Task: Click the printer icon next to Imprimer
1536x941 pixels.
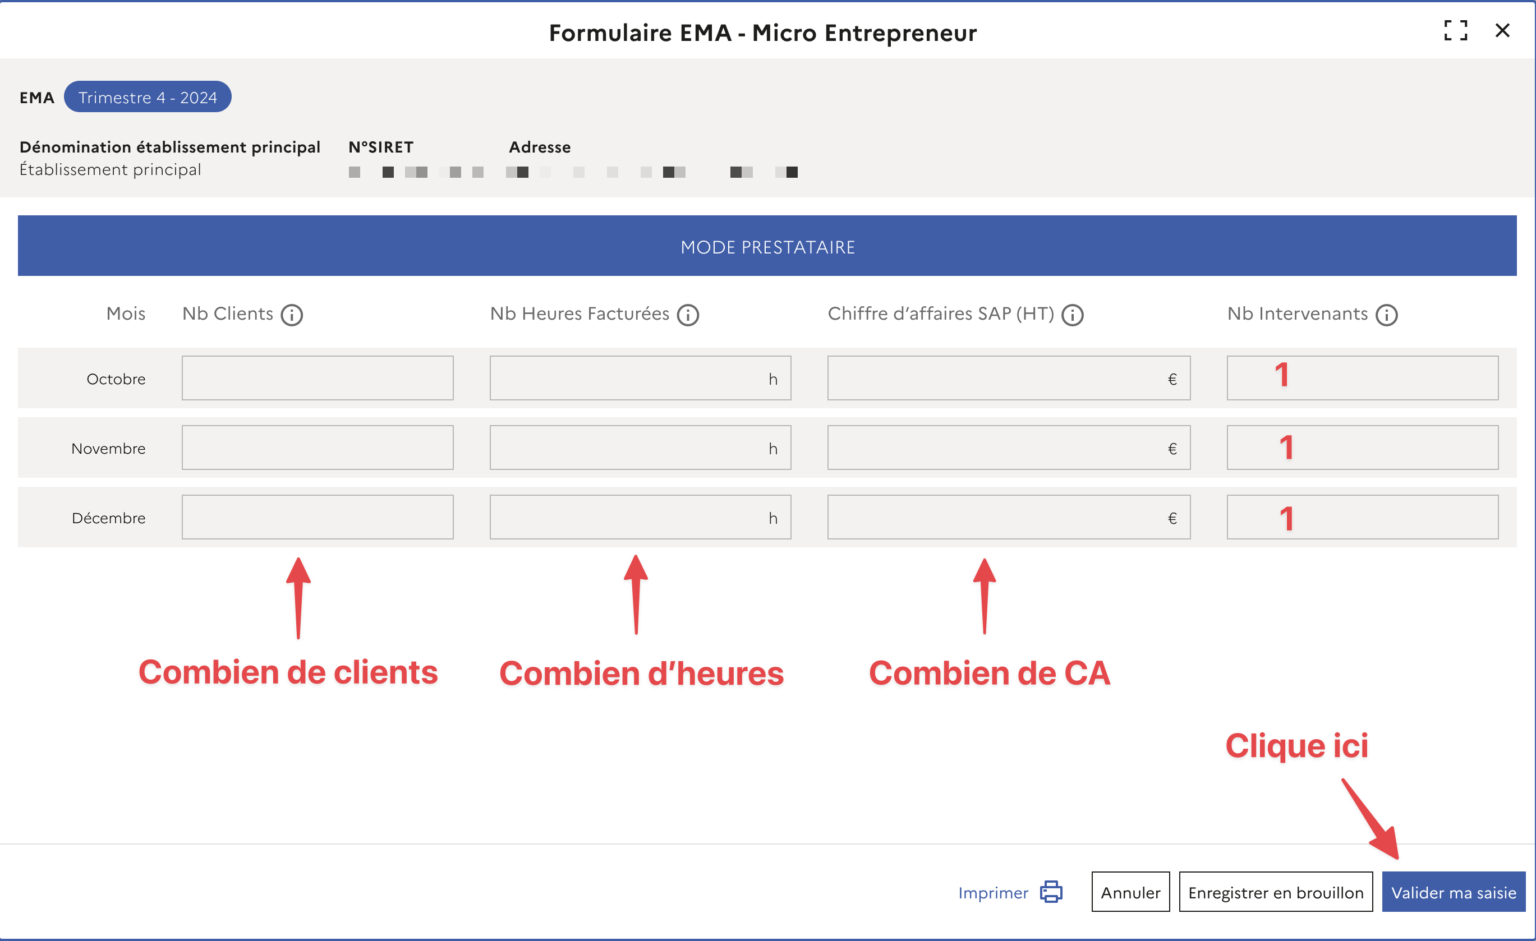Action: (1050, 891)
